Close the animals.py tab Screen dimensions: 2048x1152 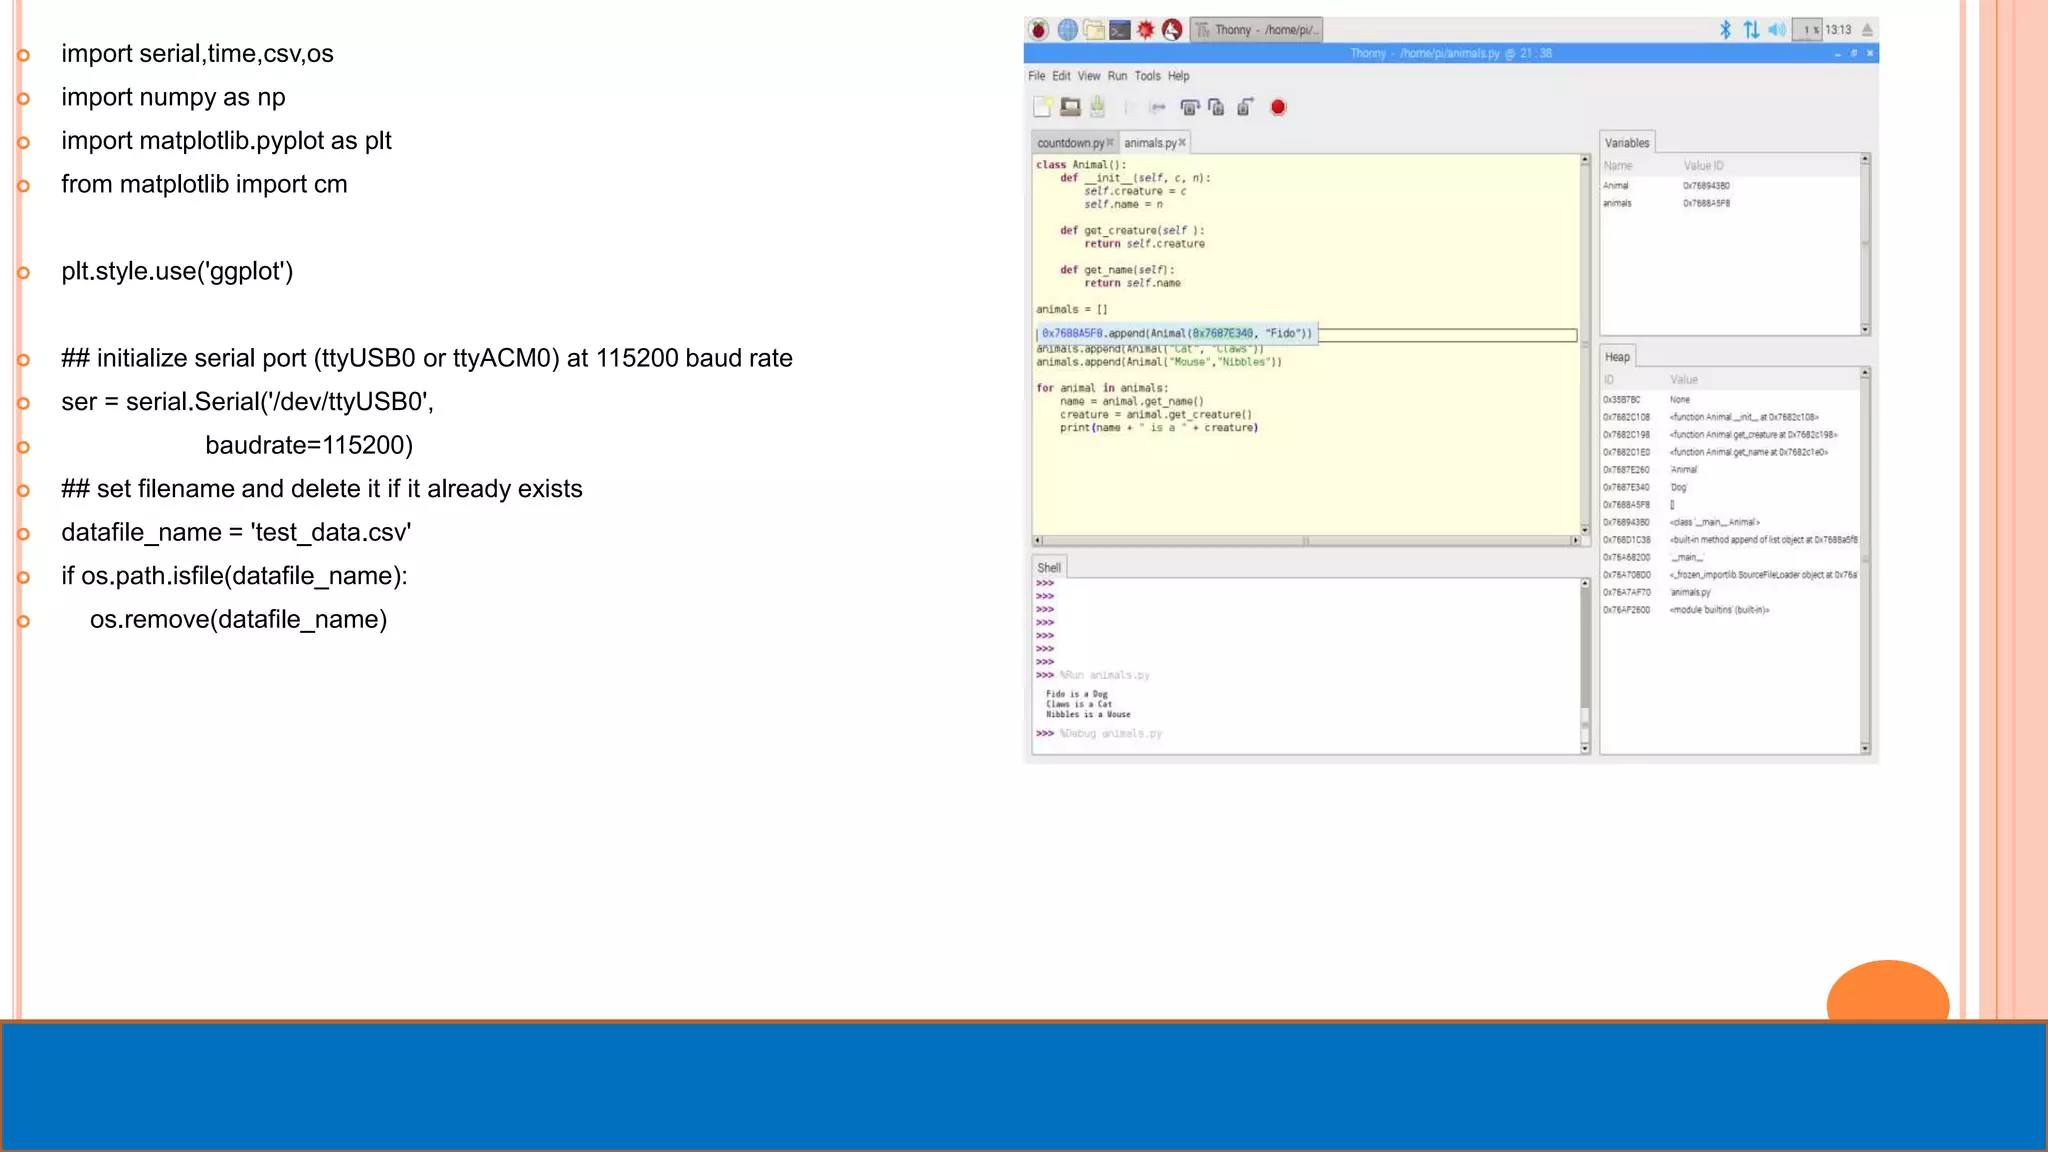click(x=1182, y=143)
